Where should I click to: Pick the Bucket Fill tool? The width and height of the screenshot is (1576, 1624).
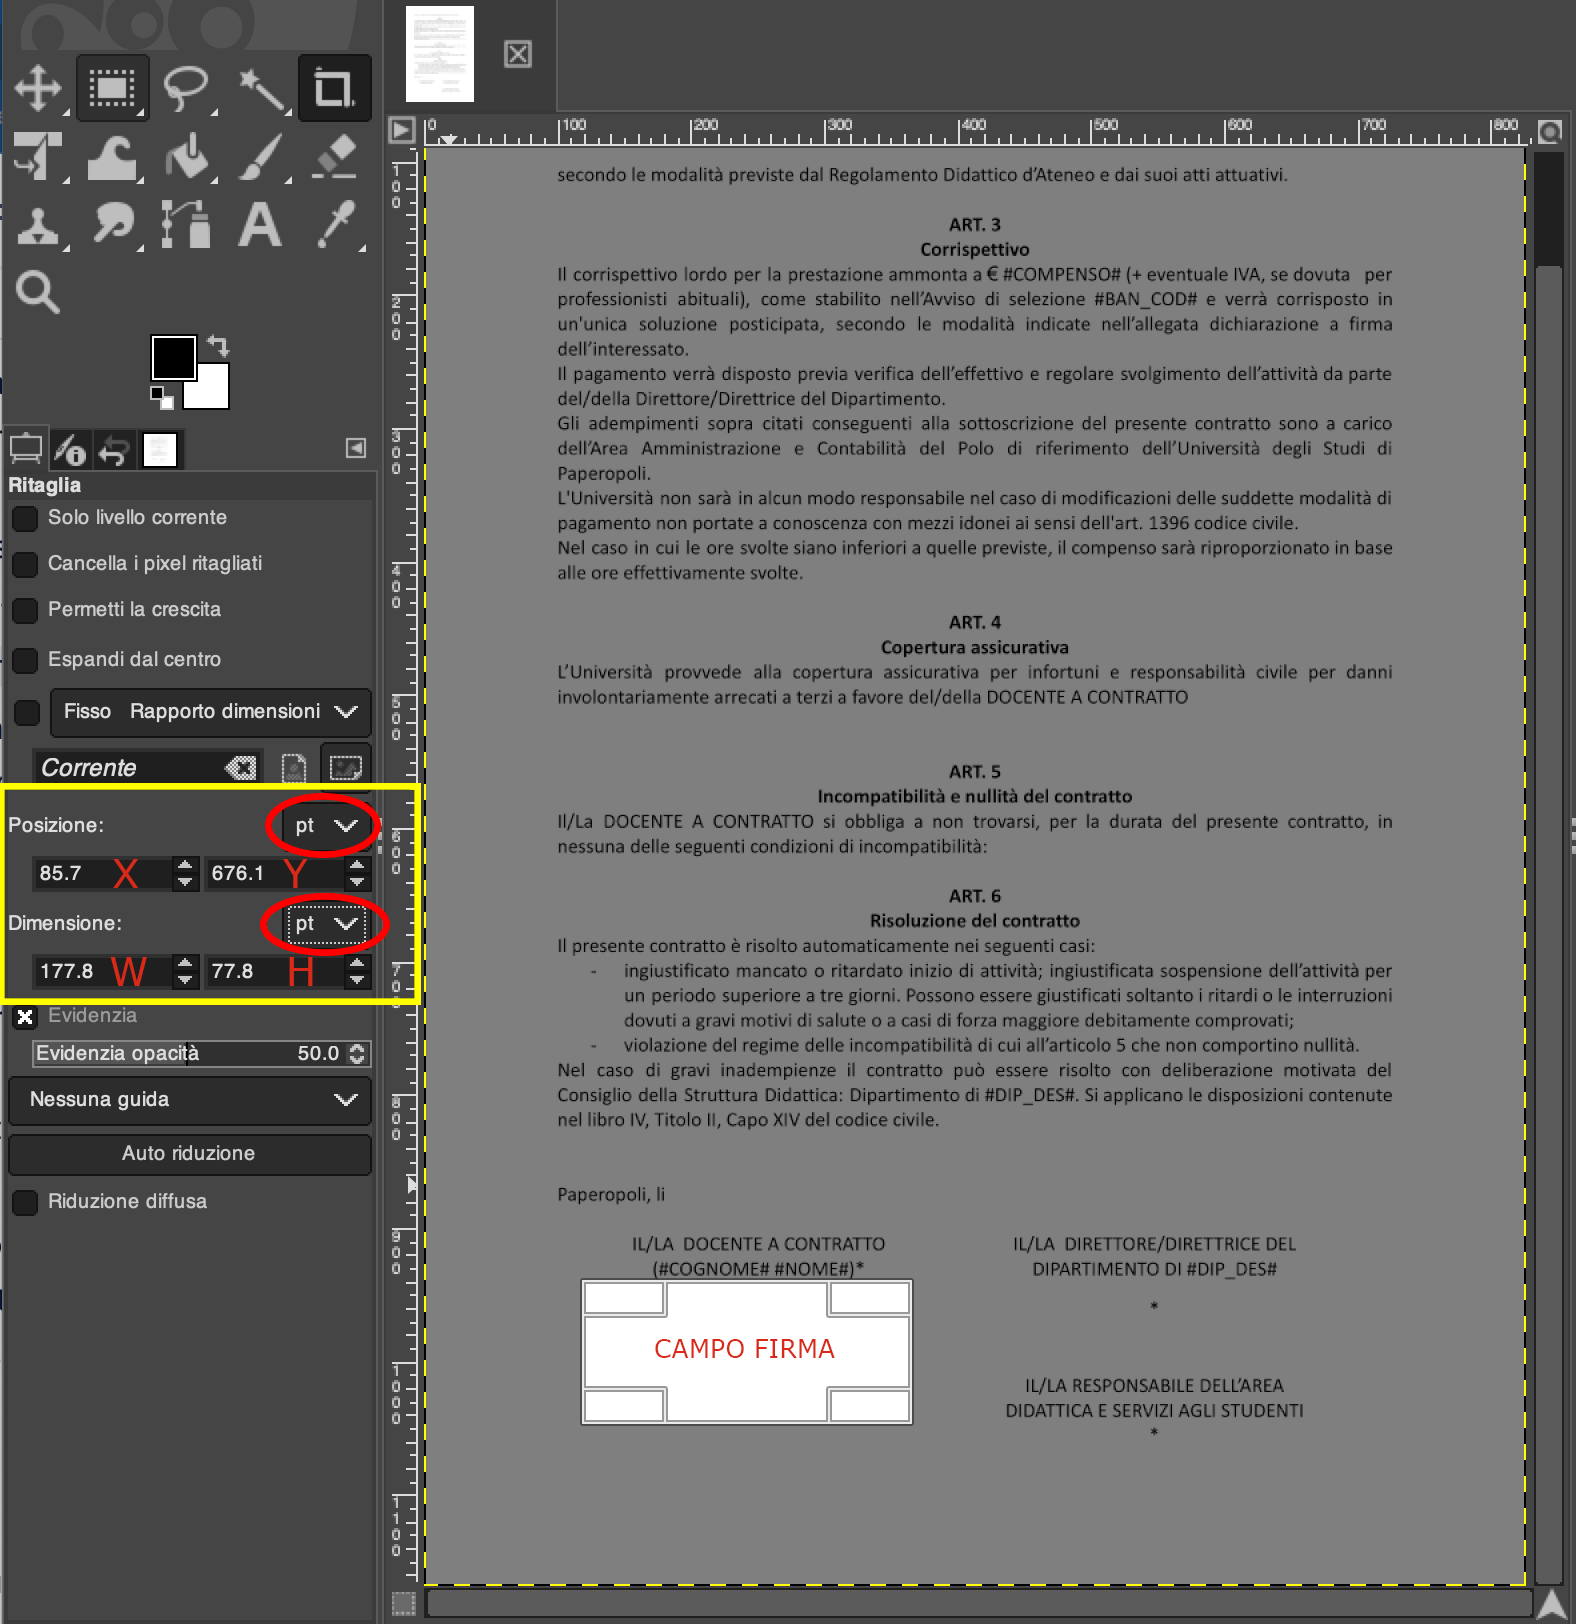(188, 158)
